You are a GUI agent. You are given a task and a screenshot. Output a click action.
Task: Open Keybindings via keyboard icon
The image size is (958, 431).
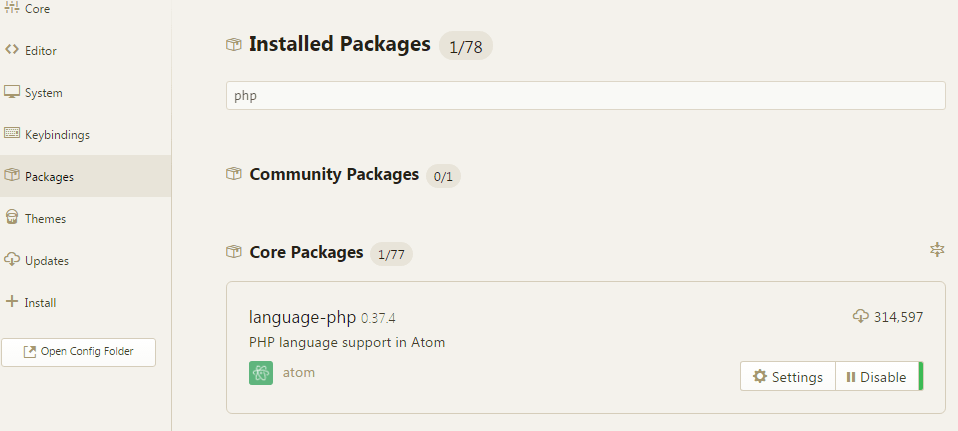[x=12, y=134]
